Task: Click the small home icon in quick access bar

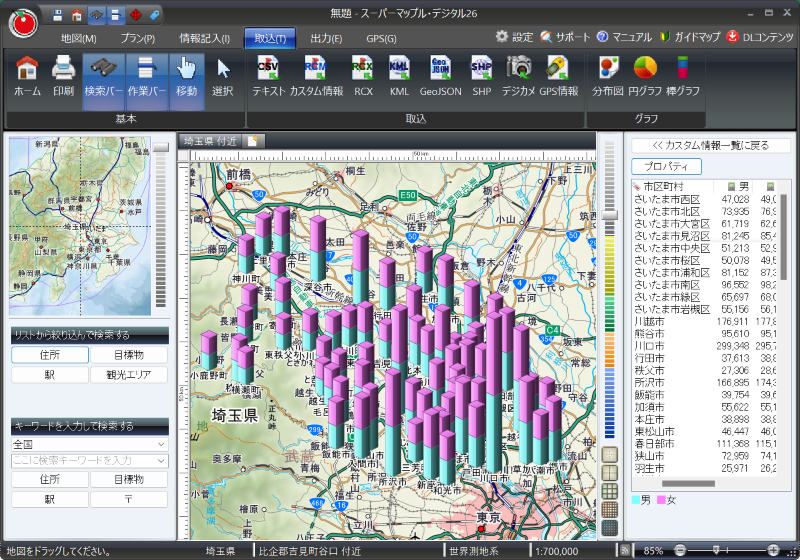Action: click(77, 15)
